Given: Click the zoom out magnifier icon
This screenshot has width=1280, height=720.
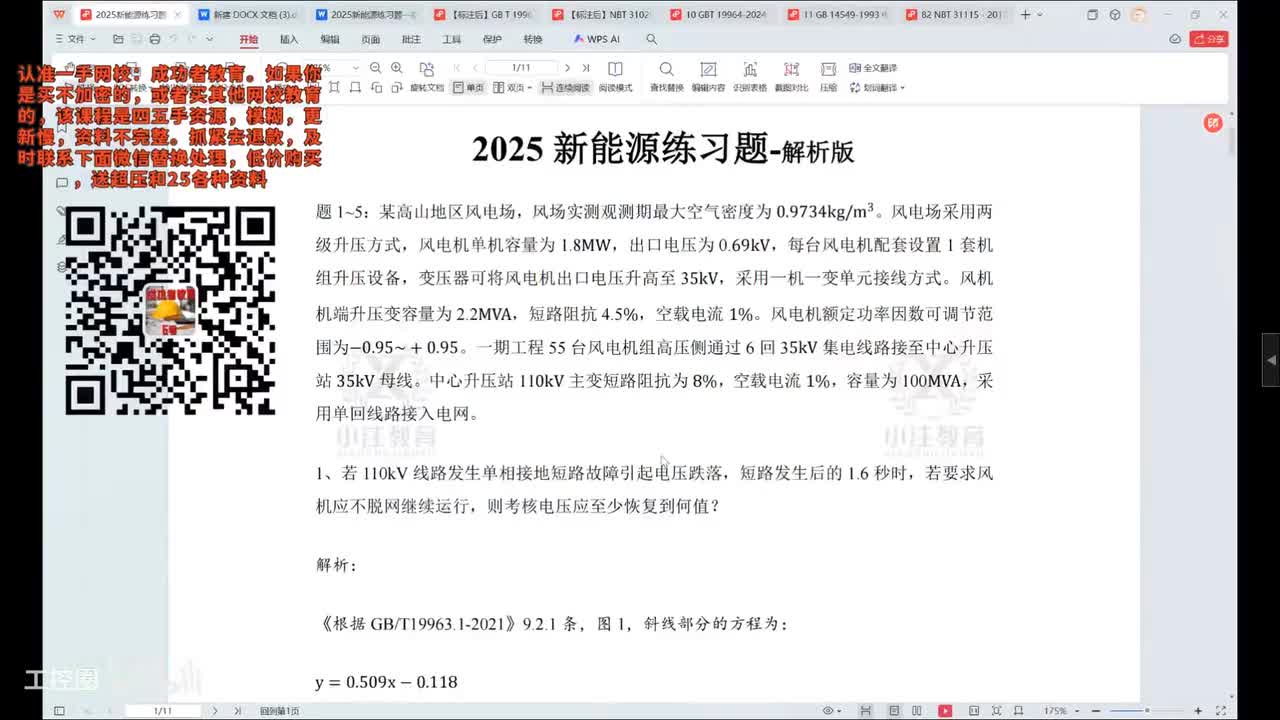Looking at the screenshot, I should point(375,68).
